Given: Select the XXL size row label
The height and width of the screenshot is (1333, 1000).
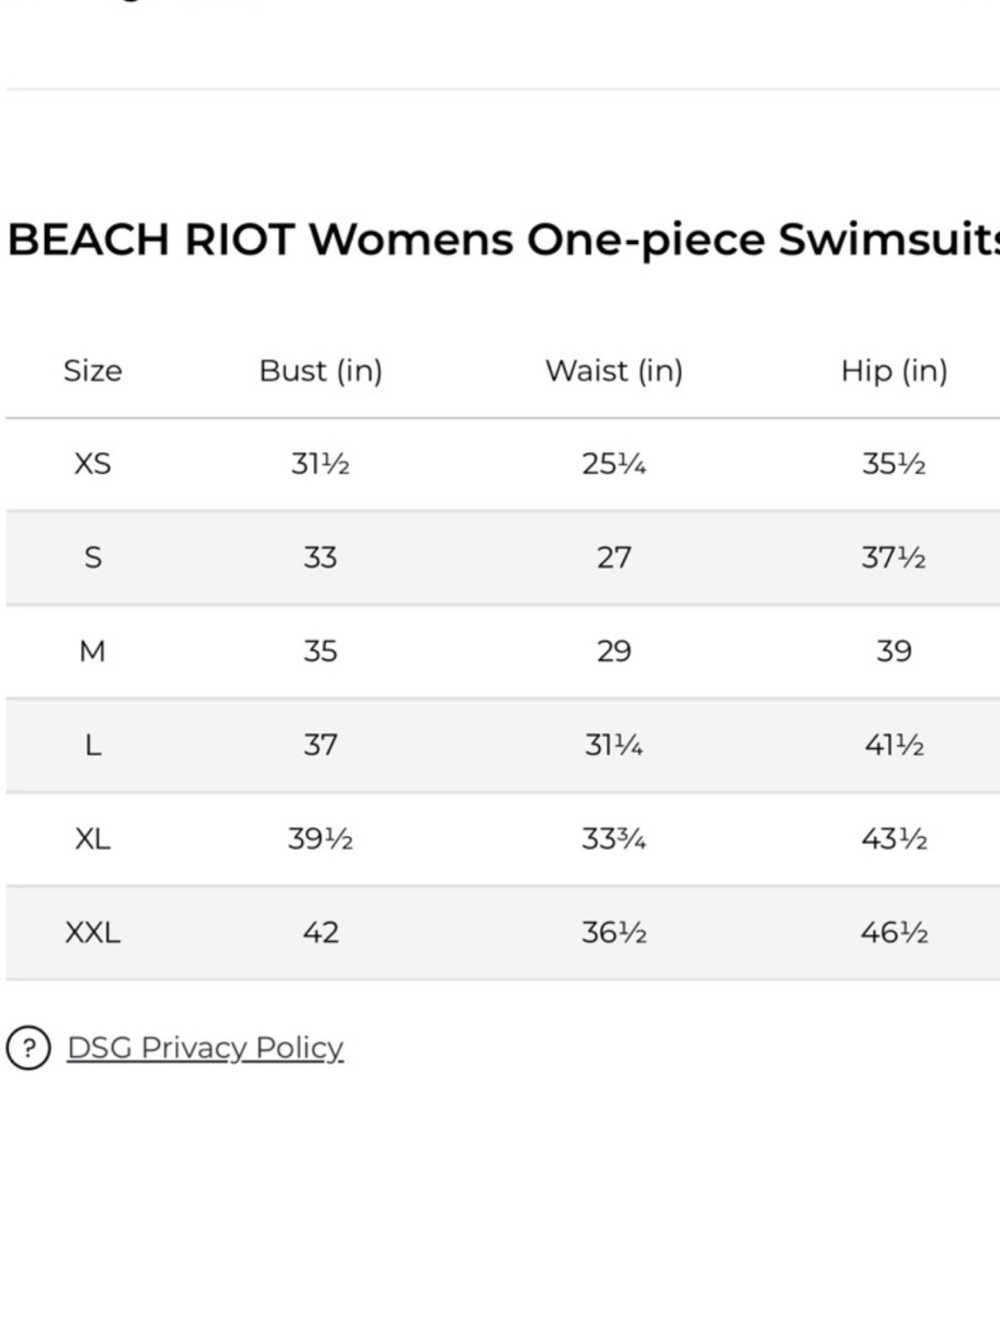Looking at the screenshot, I should point(93,932).
